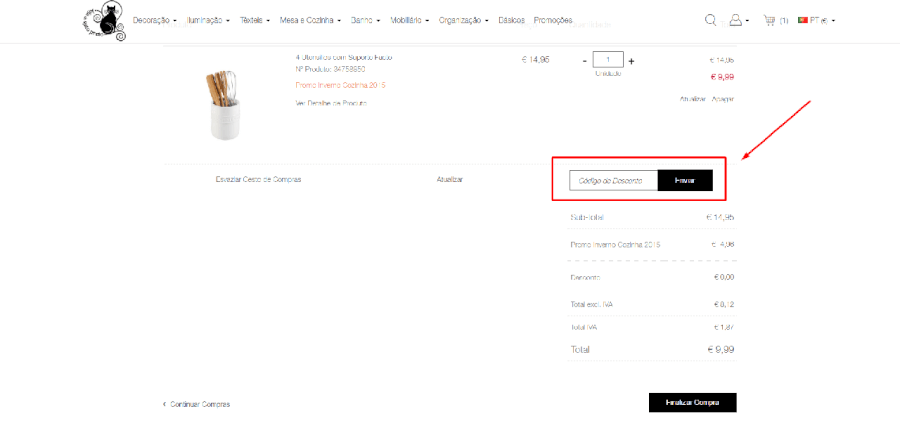
Task: Decrease quantity with the minus button
Action: (584, 60)
